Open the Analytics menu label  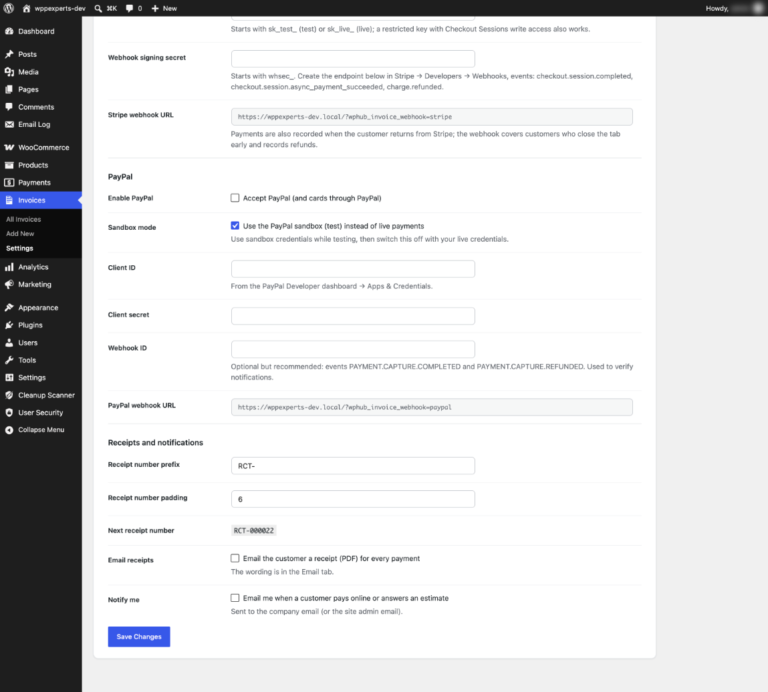[x=33, y=267]
